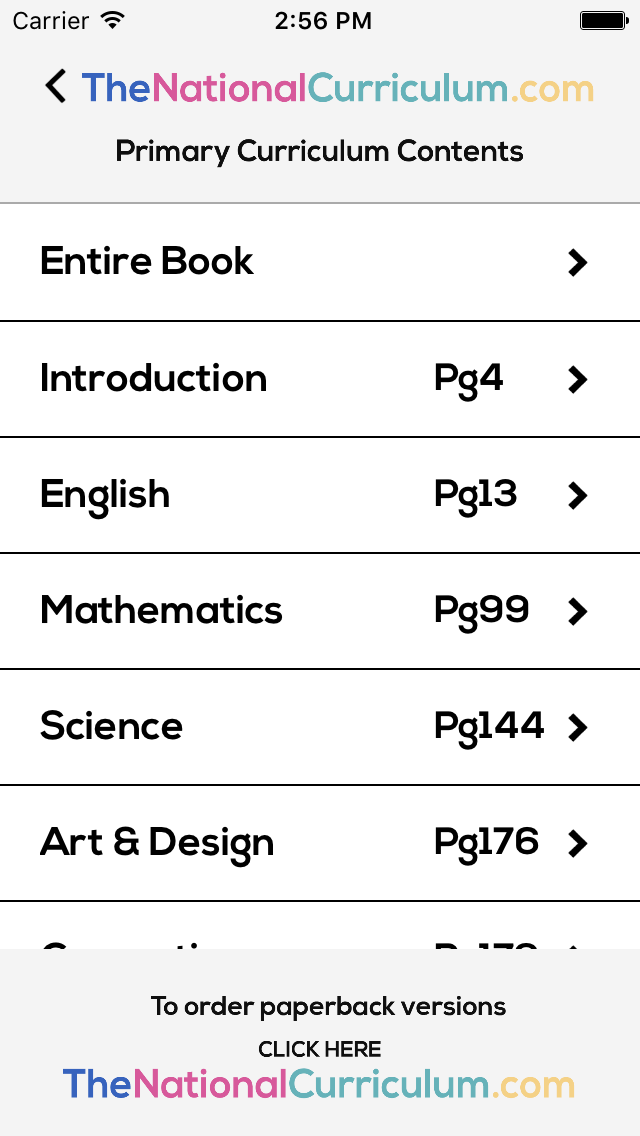Viewport: 640px width, 1136px height.
Task: Choose the Mathematics chapter title
Action: 161,610
